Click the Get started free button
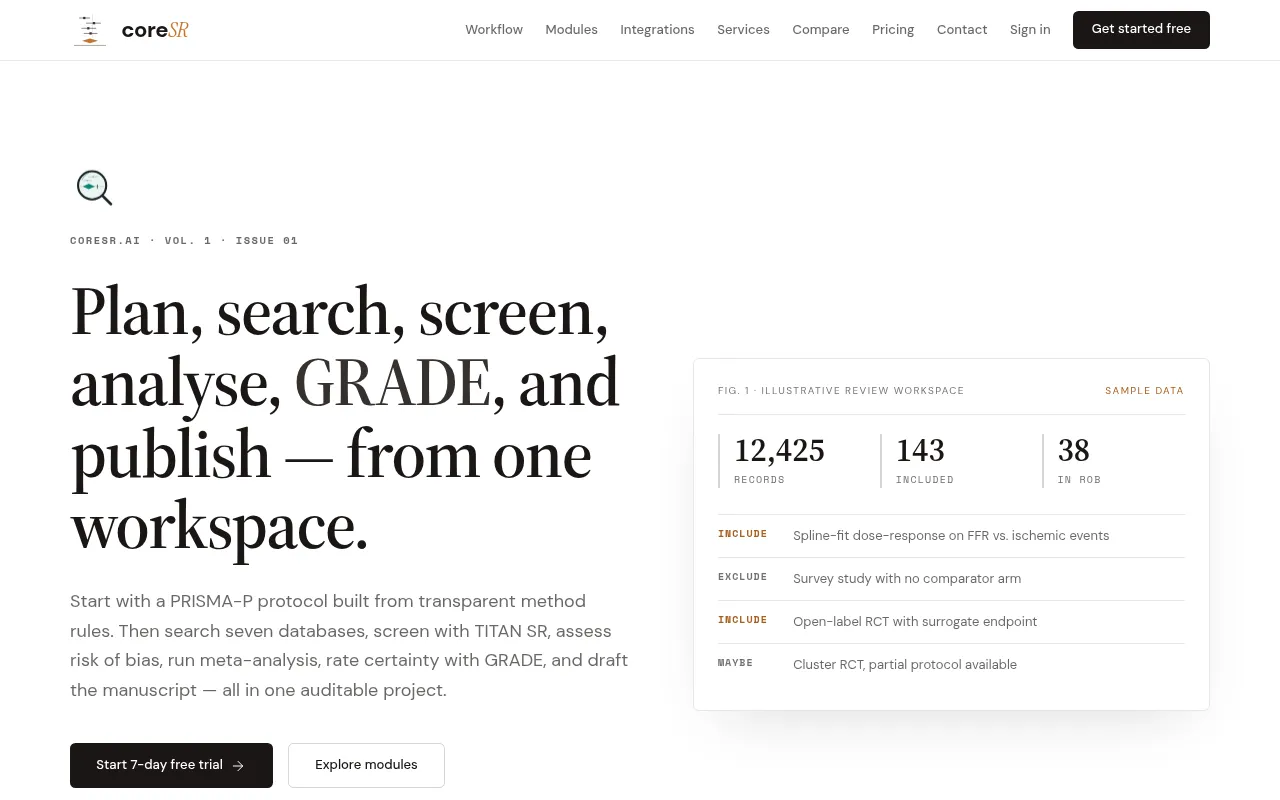This screenshot has height=800, width=1280. coord(1141,30)
